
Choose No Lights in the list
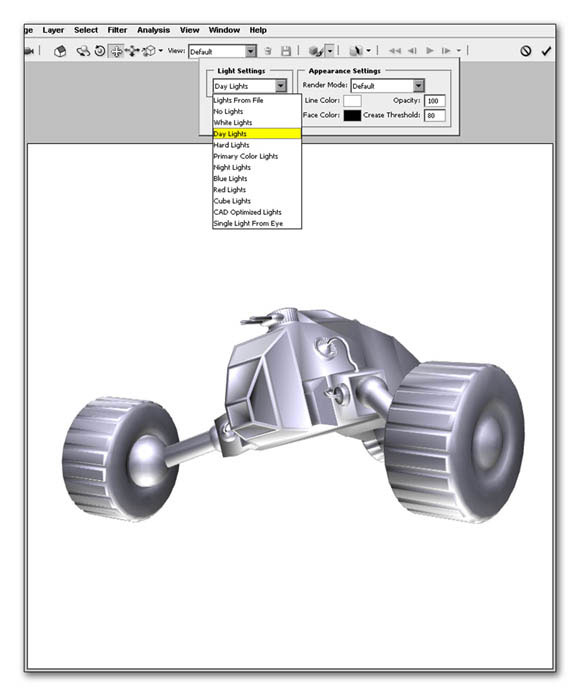point(257,111)
